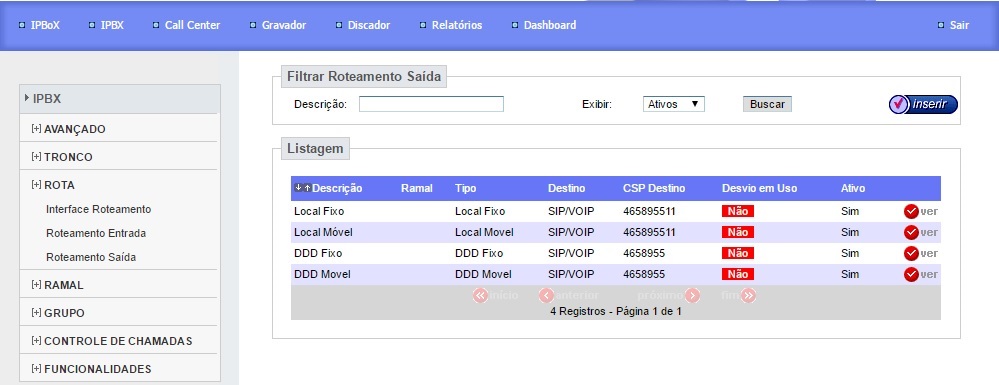The image size is (999, 385).
Task: Click the ver icon for DDD Fixo
Action: point(911,253)
